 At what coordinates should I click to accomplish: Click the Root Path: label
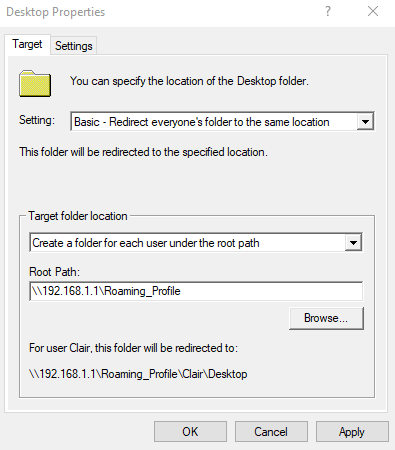[55, 272]
